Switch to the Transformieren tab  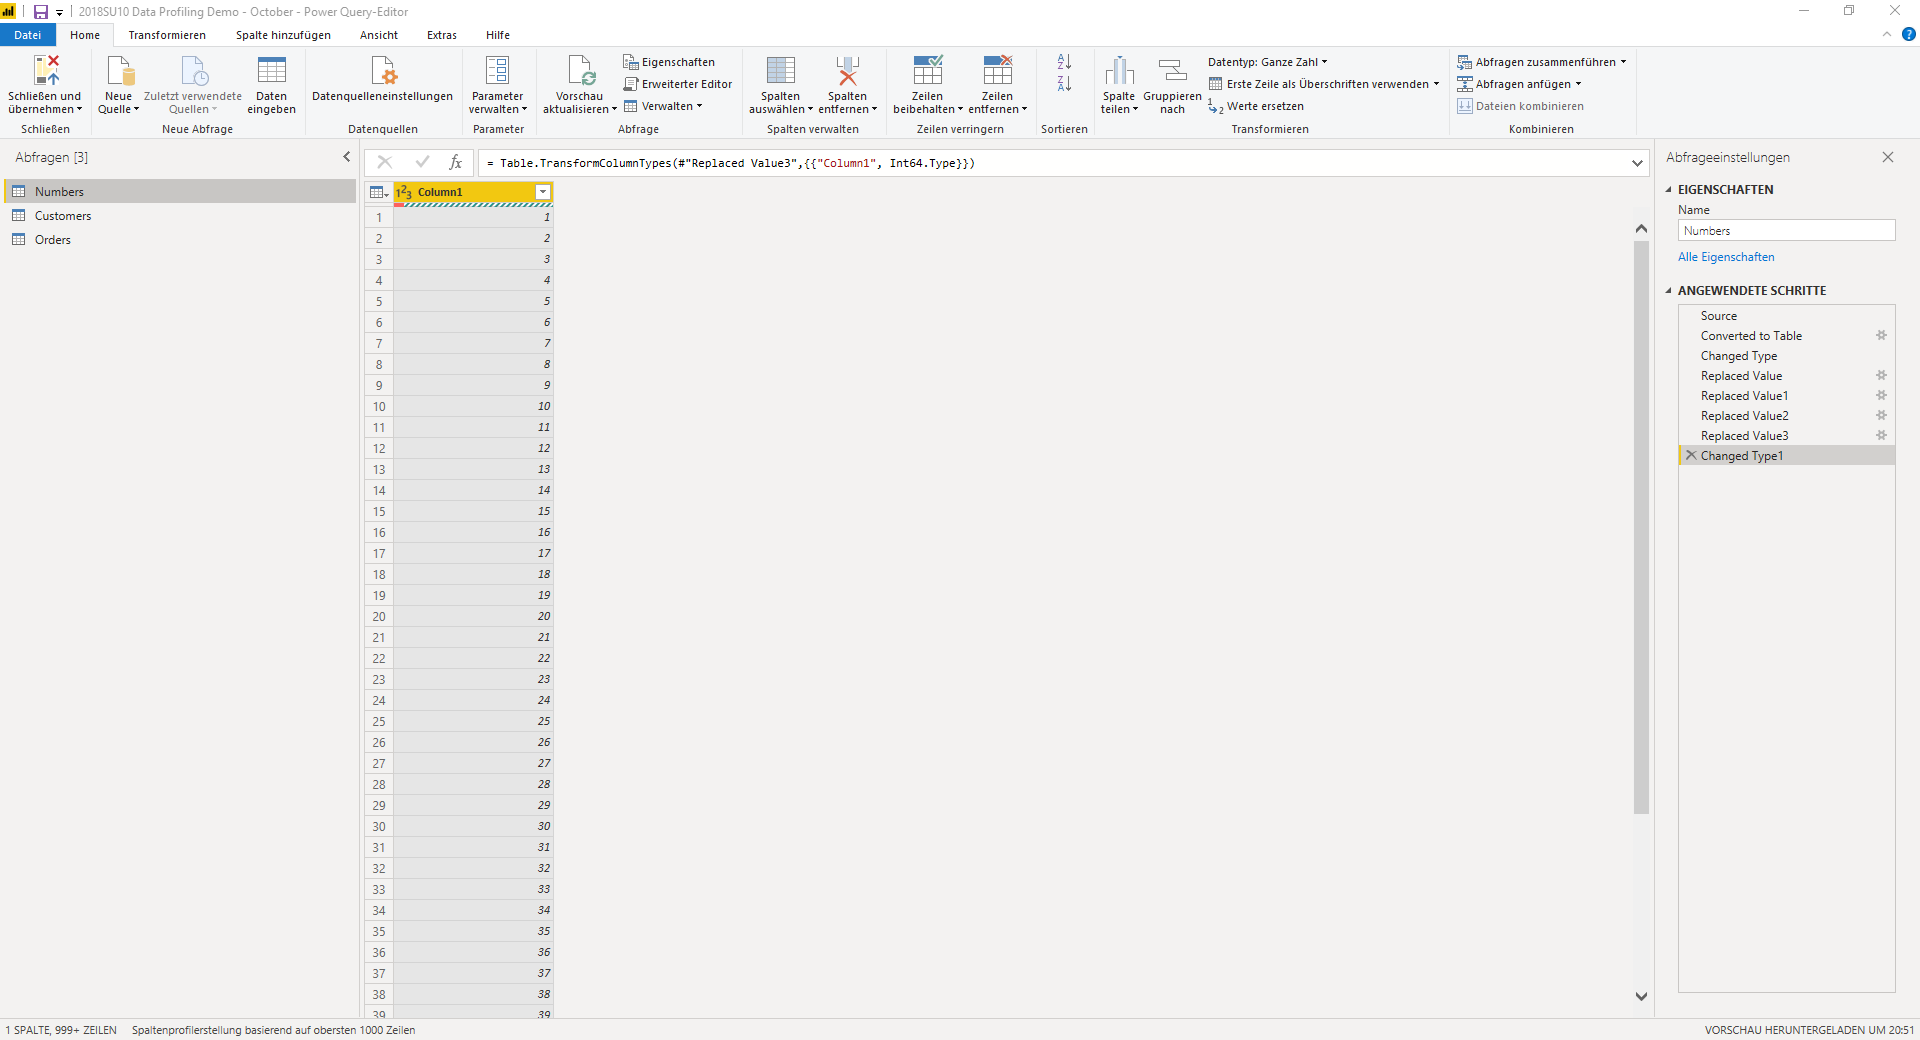pyautogui.click(x=167, y=35)
